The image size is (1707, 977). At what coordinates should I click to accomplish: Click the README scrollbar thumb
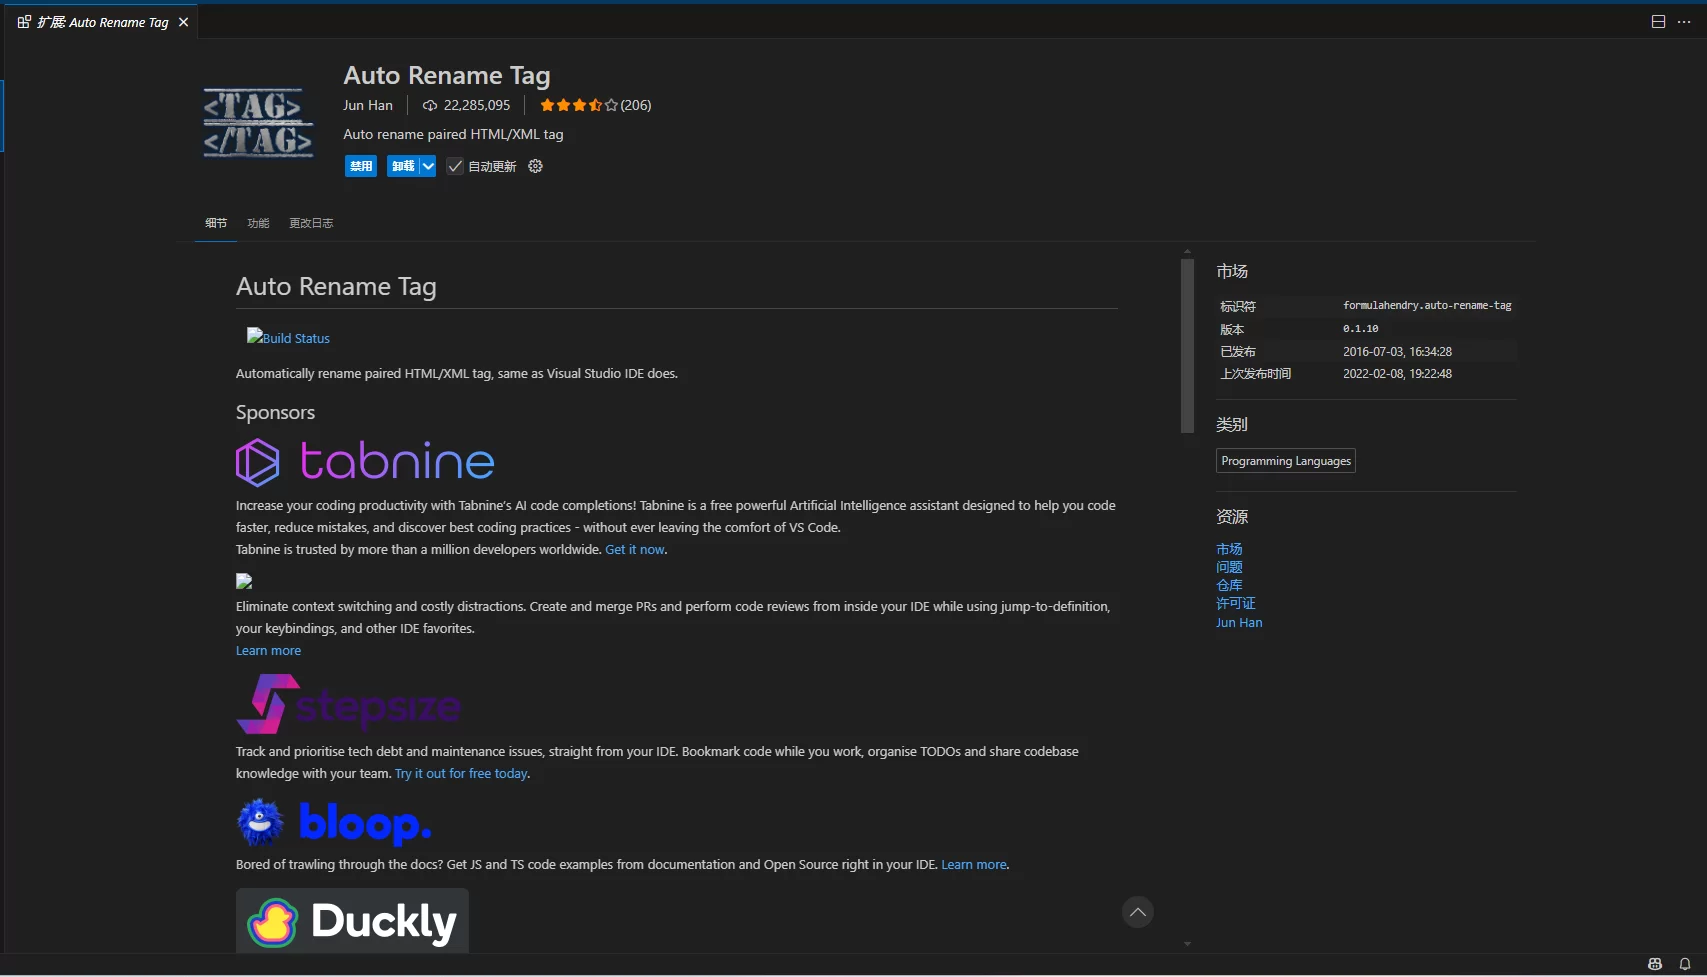coord(1187,345)
